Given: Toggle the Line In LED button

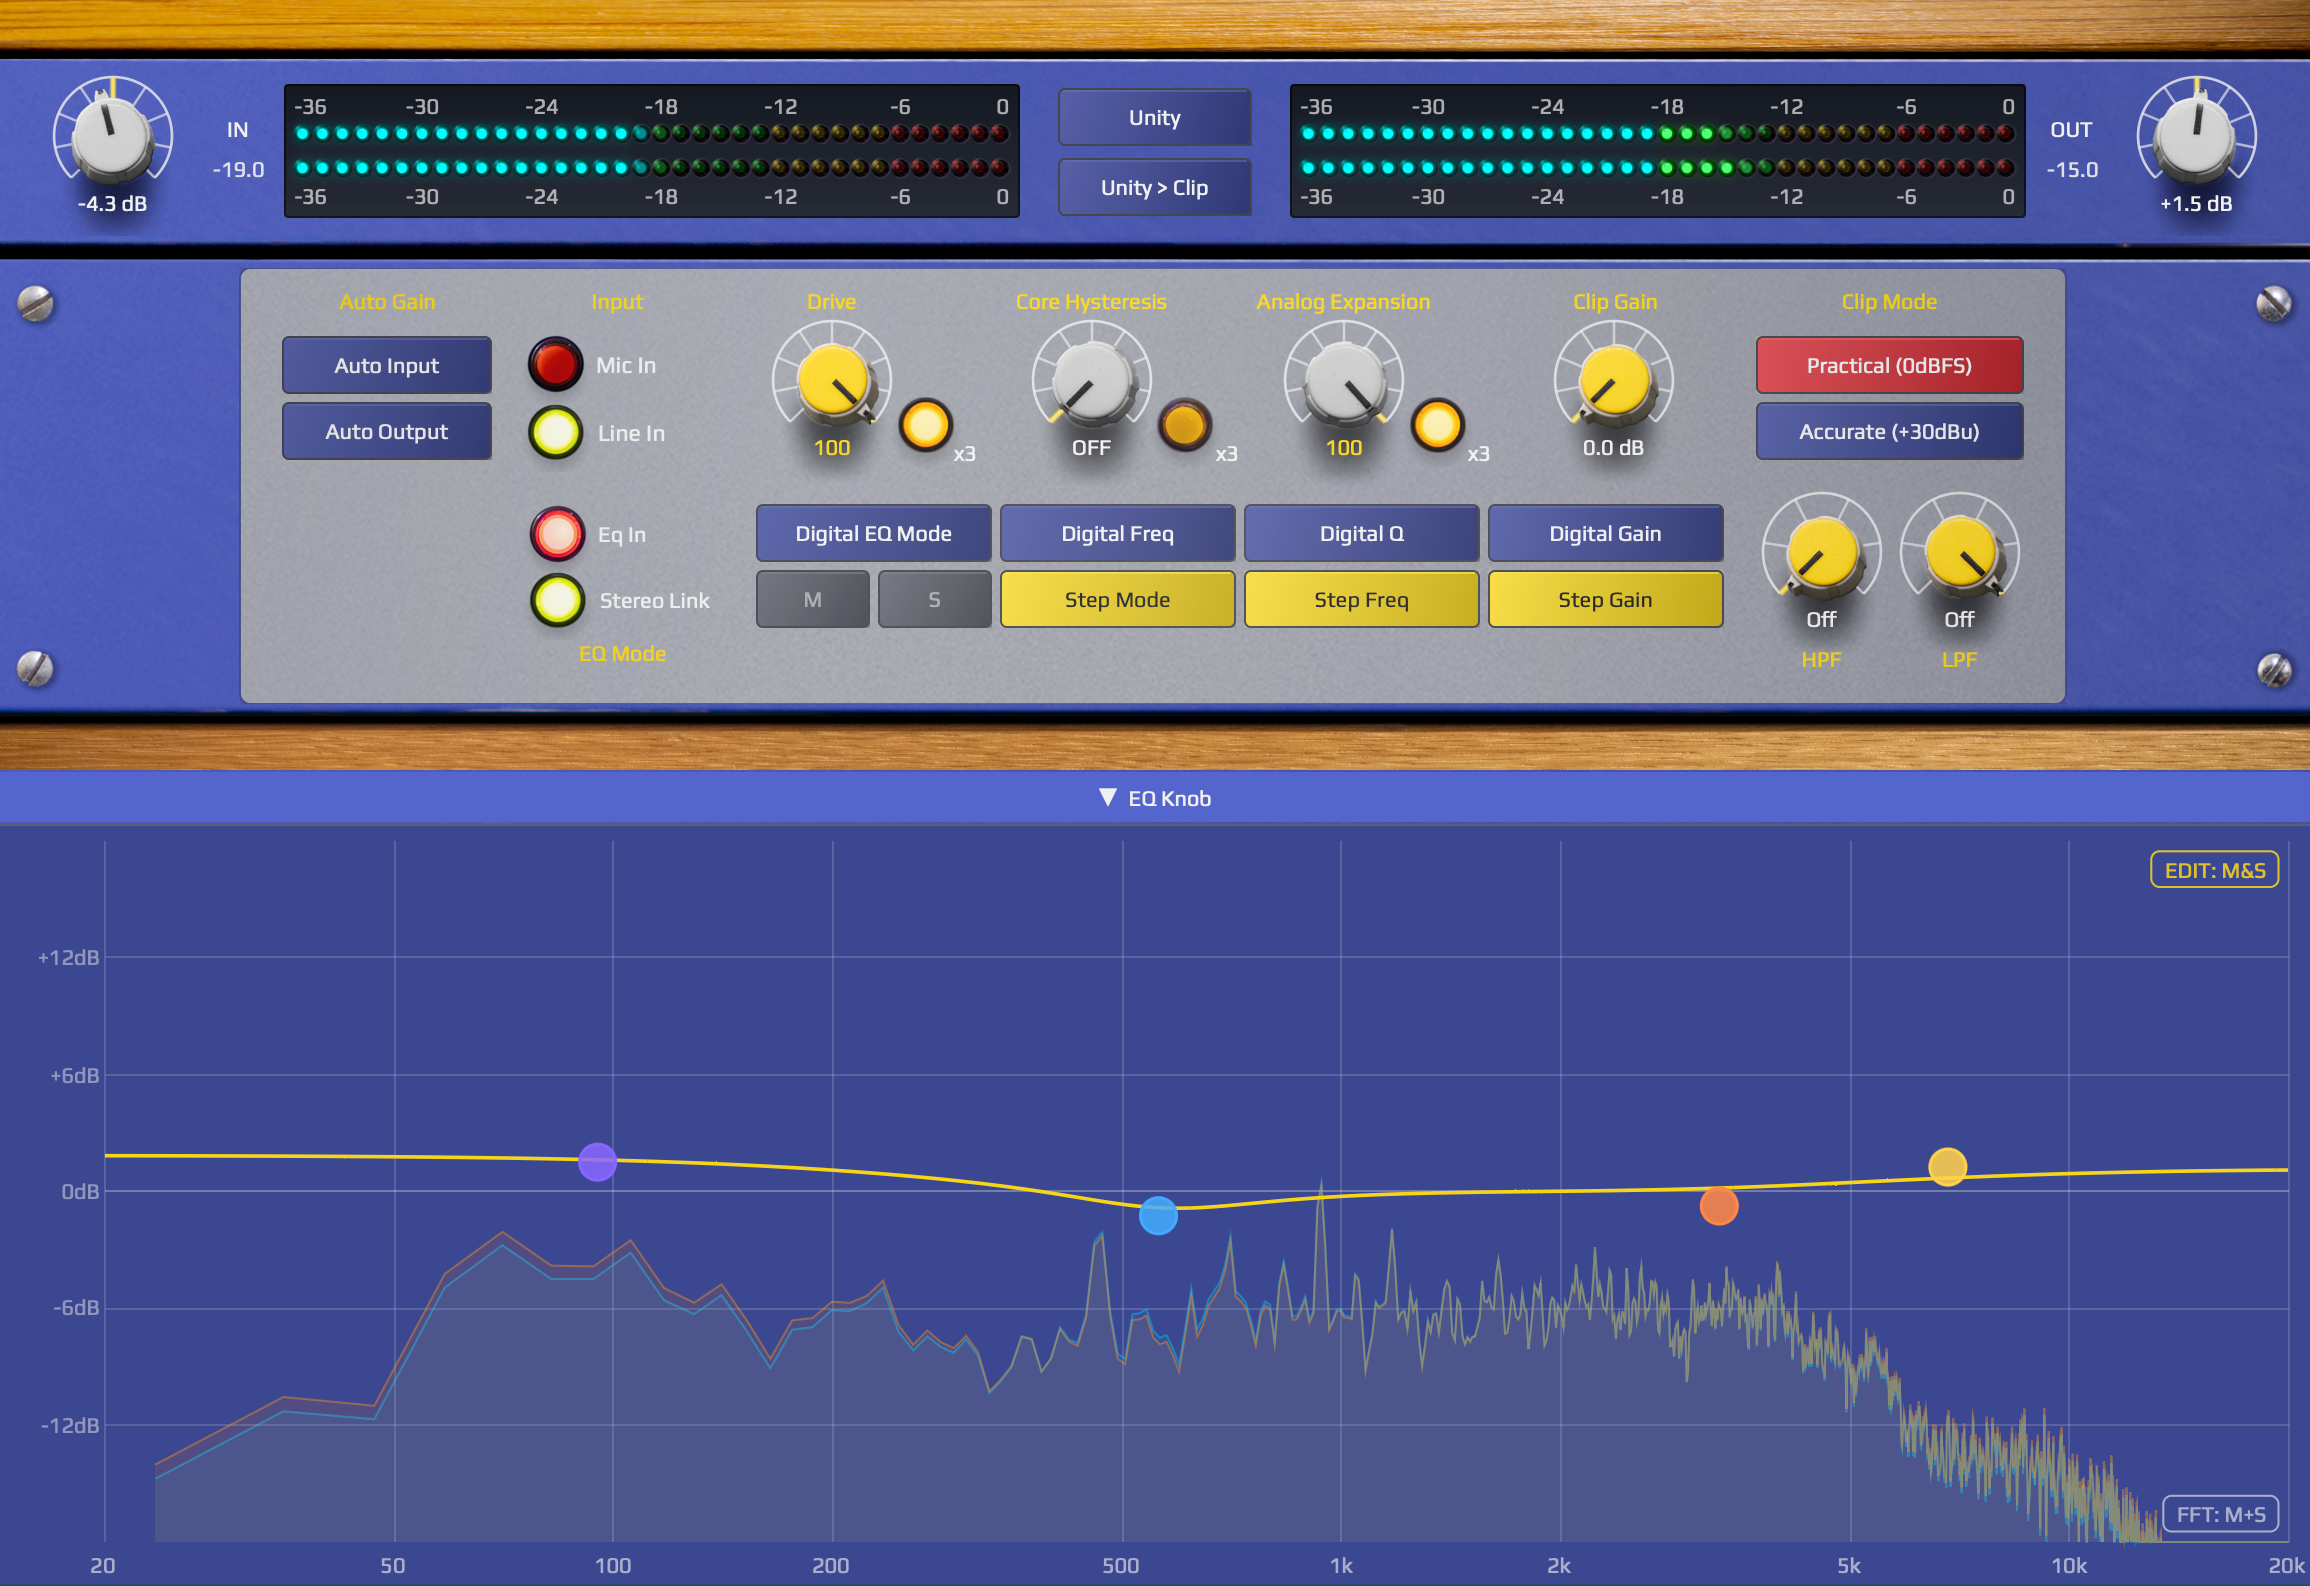Looking at the screenshot, I should coord(556,433).
